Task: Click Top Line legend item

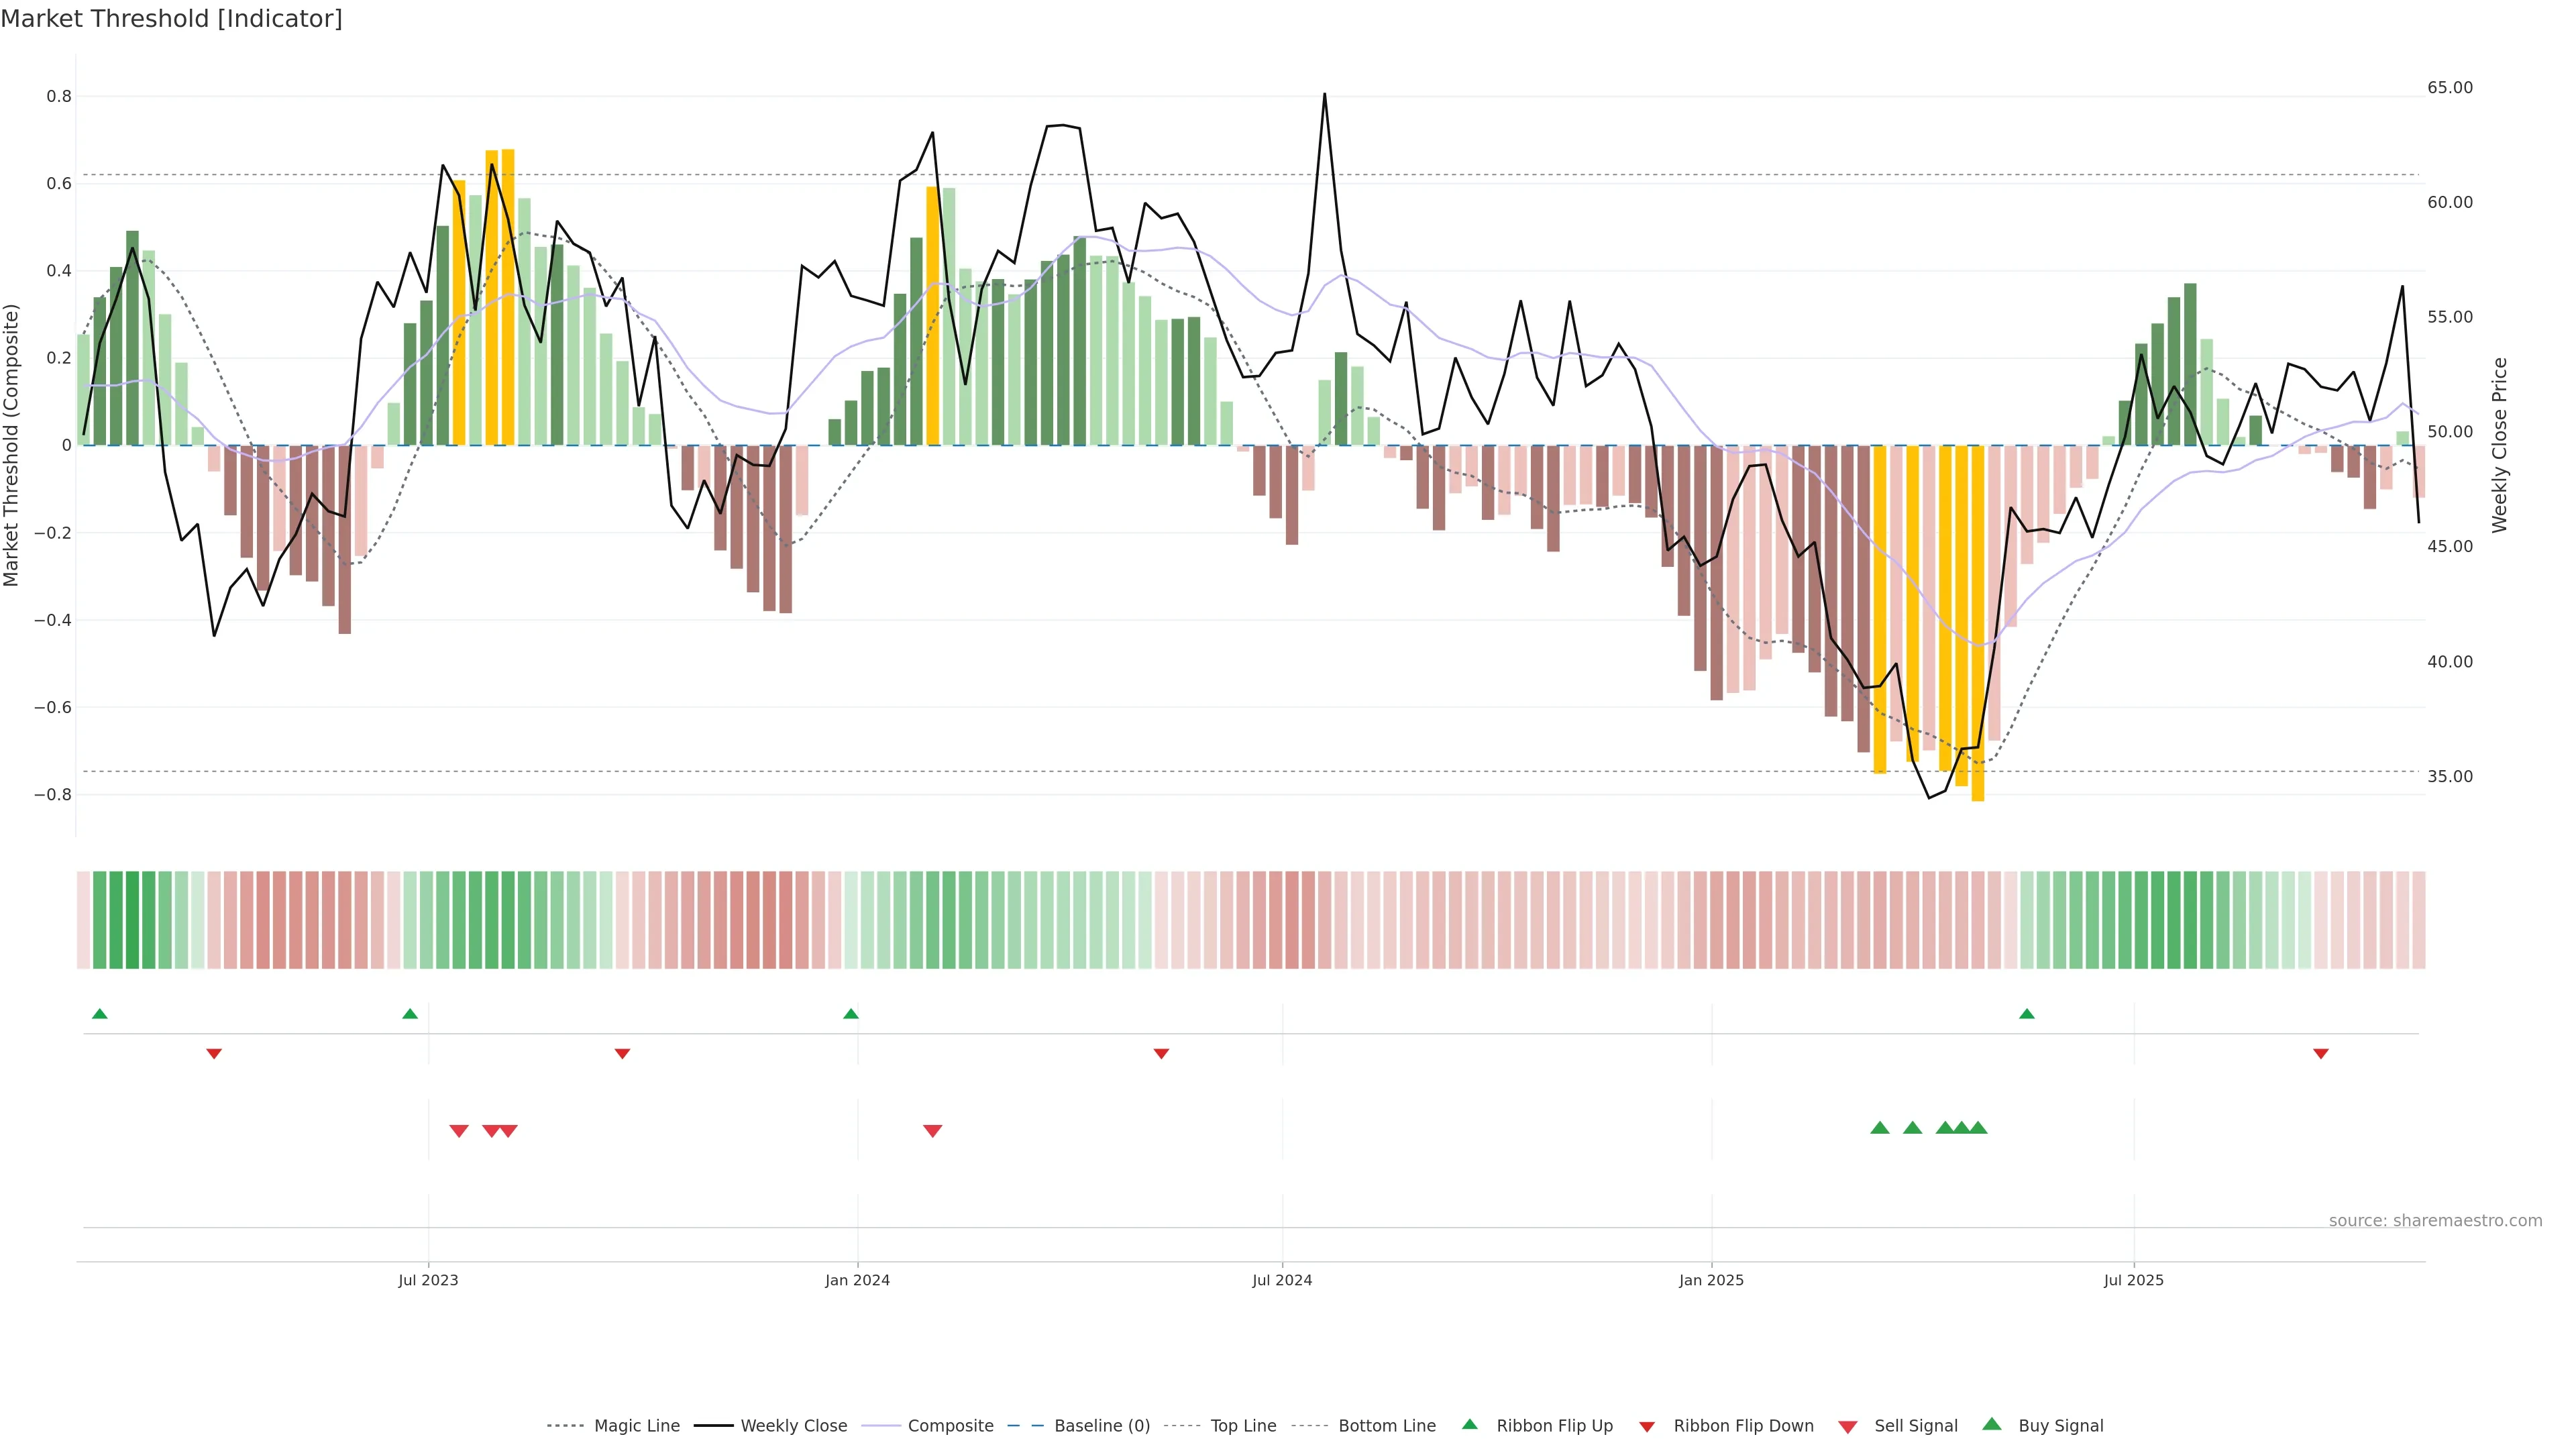Action: tap(1243, 1426)
